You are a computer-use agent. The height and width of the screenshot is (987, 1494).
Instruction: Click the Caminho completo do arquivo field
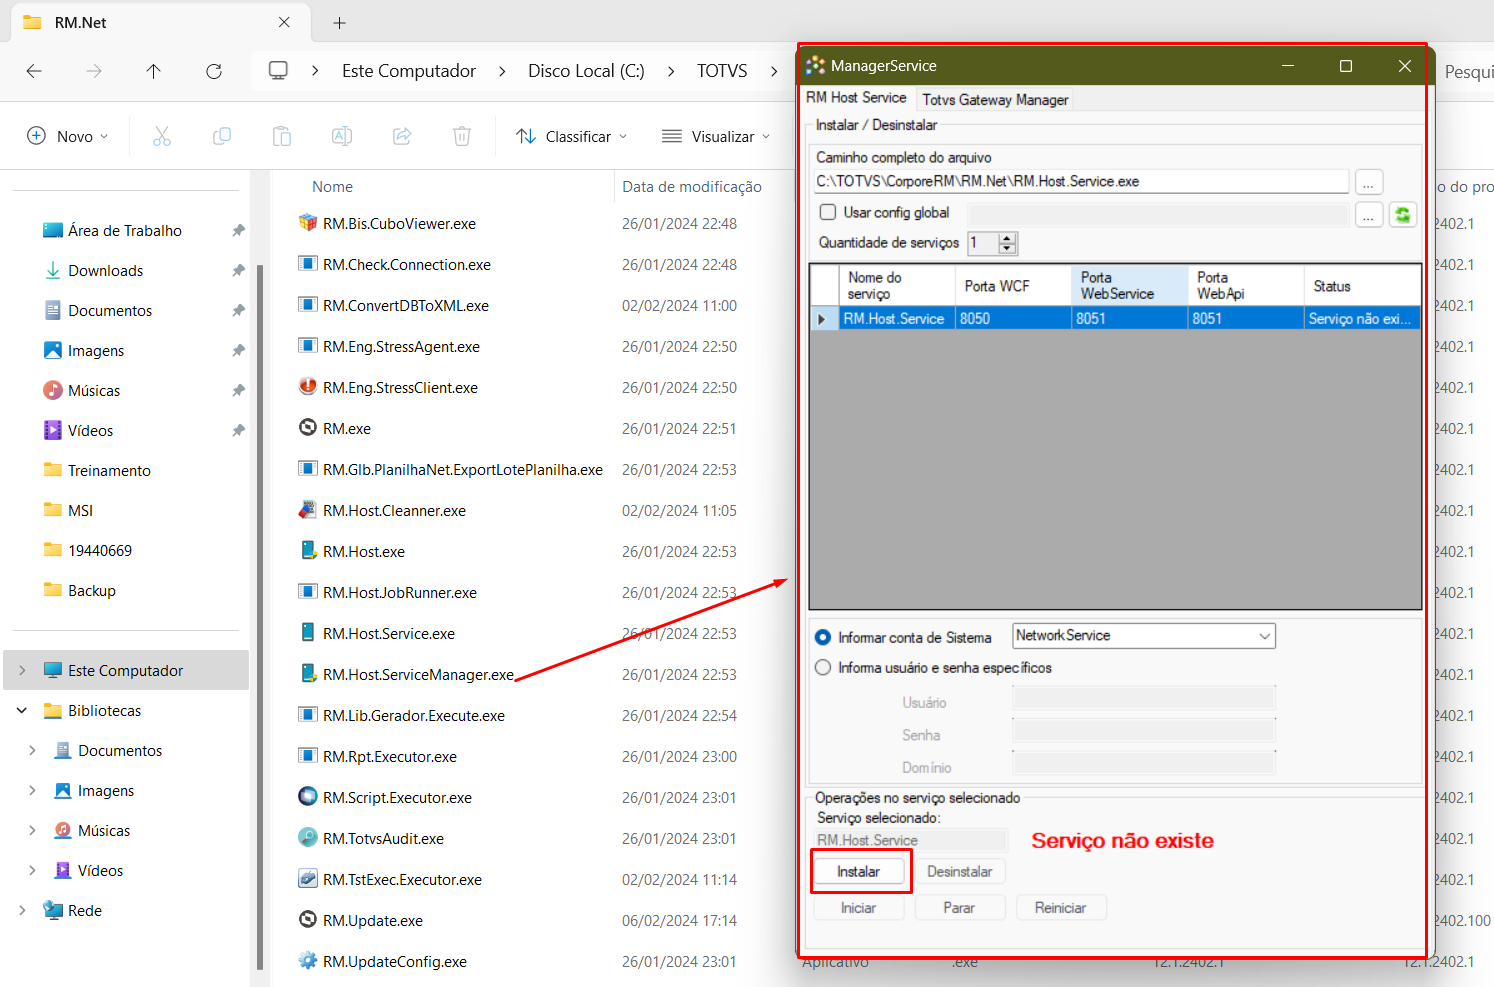pos(1082,181)
